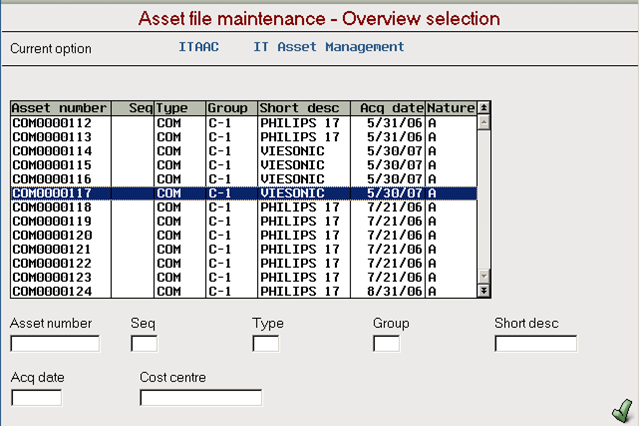Click the ITAAC option code text

[199, 47]
